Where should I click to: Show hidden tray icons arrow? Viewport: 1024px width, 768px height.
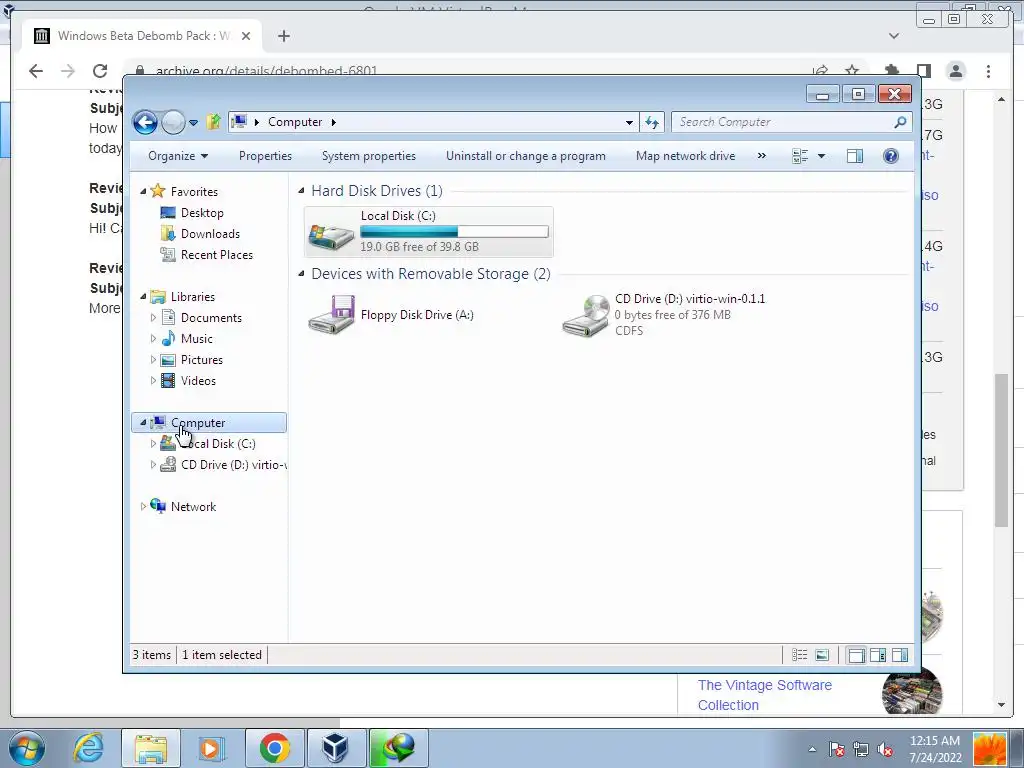(812, 749)
